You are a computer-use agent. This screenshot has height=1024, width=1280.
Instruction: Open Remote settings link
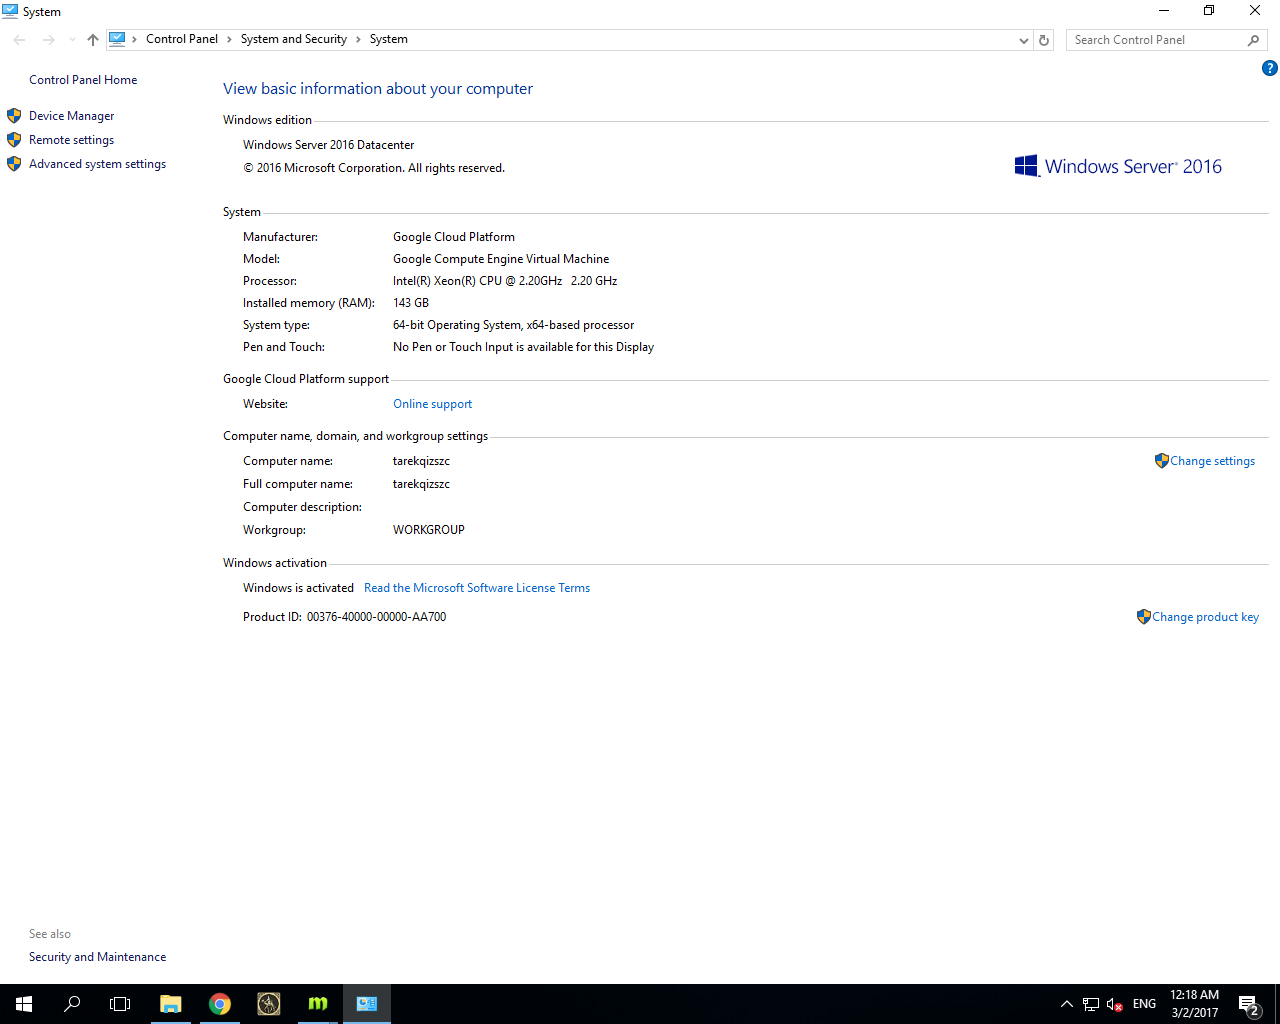[x=71, y=140]
